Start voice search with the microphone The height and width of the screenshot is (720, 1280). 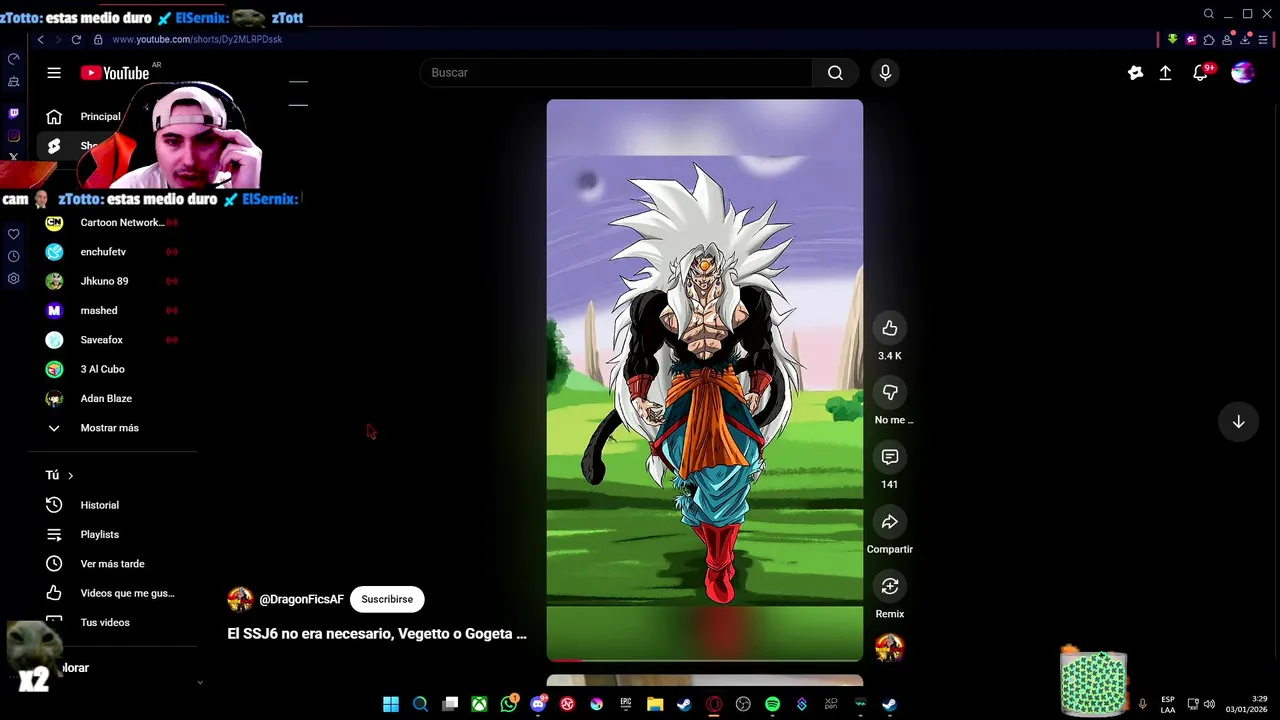pyautogui.click(x=885, y=73)
